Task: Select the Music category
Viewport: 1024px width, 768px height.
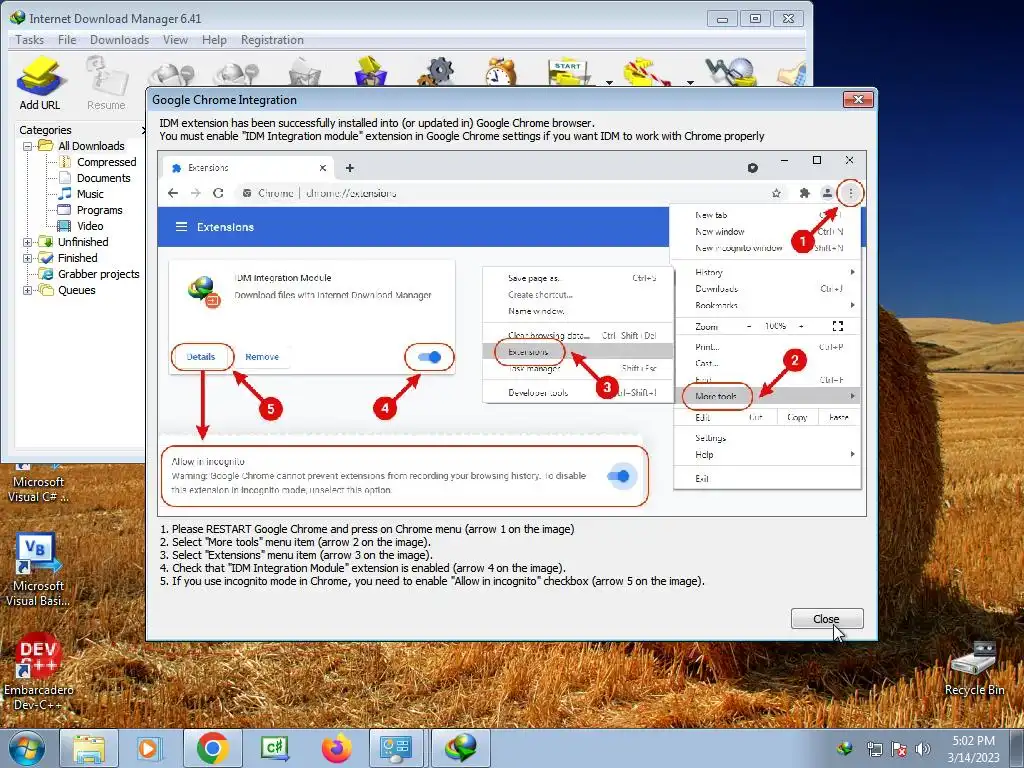Action: [90, 194]
